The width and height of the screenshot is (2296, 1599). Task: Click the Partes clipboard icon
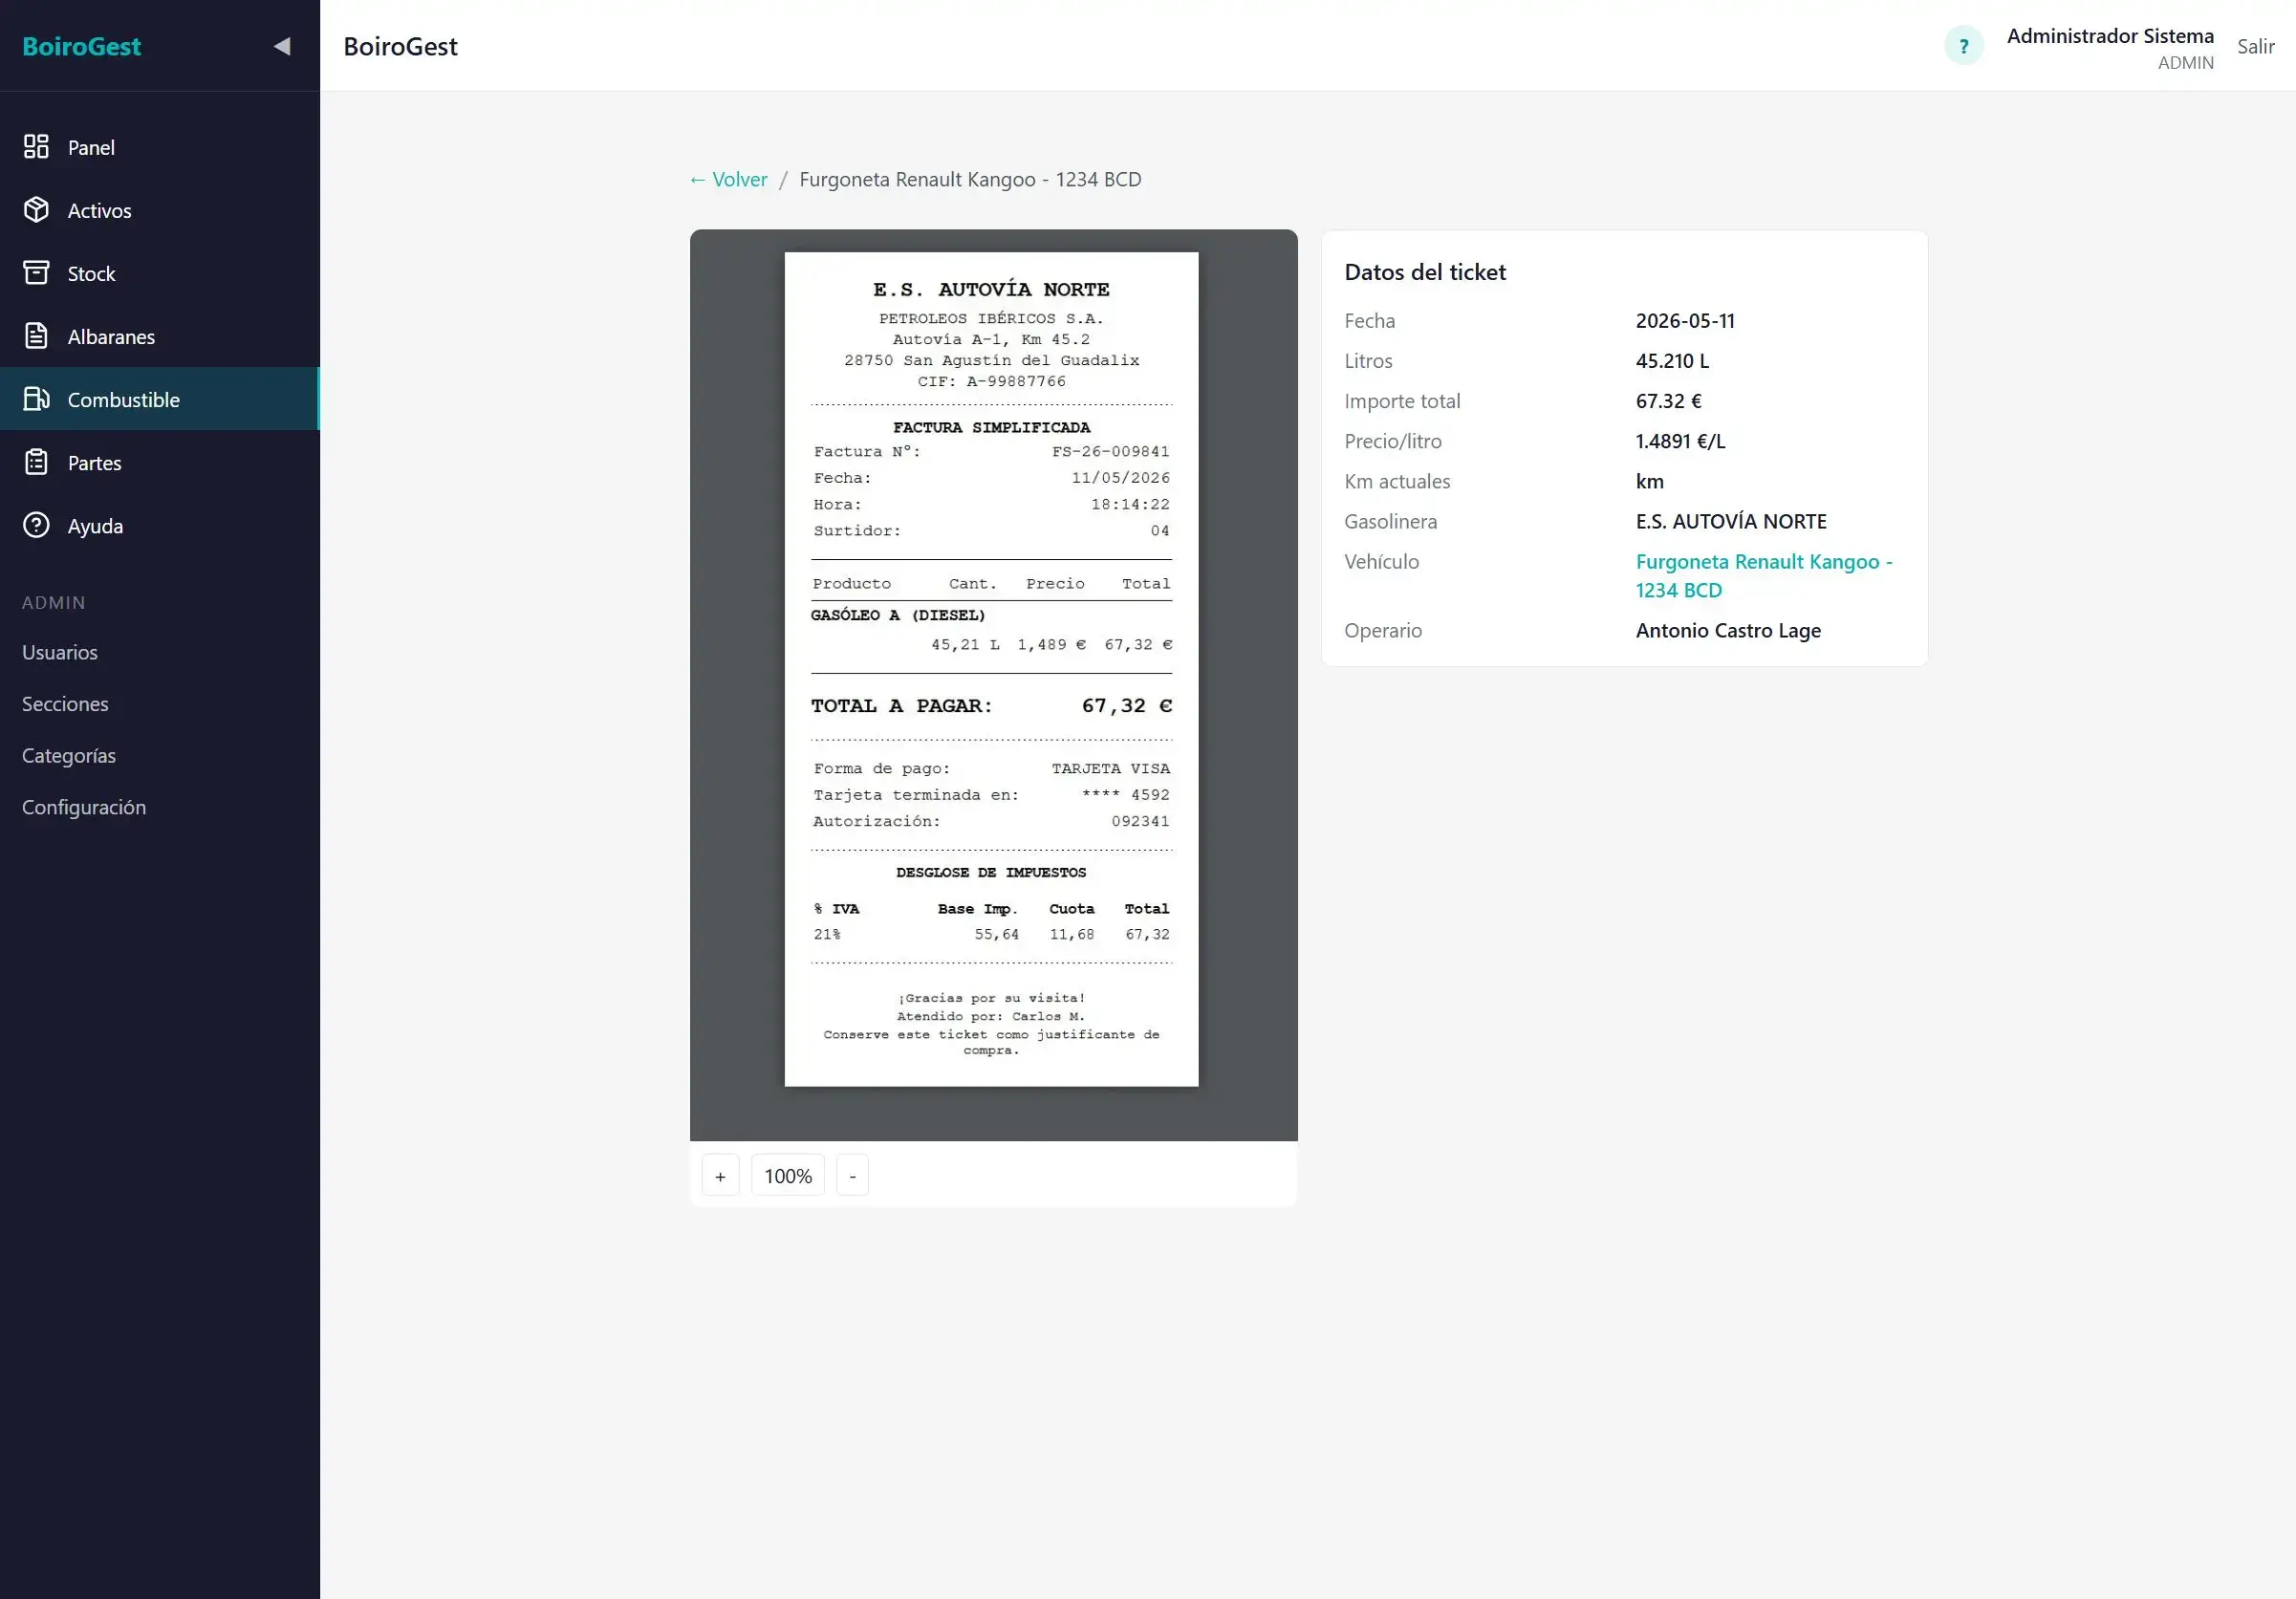click(36, 462)
